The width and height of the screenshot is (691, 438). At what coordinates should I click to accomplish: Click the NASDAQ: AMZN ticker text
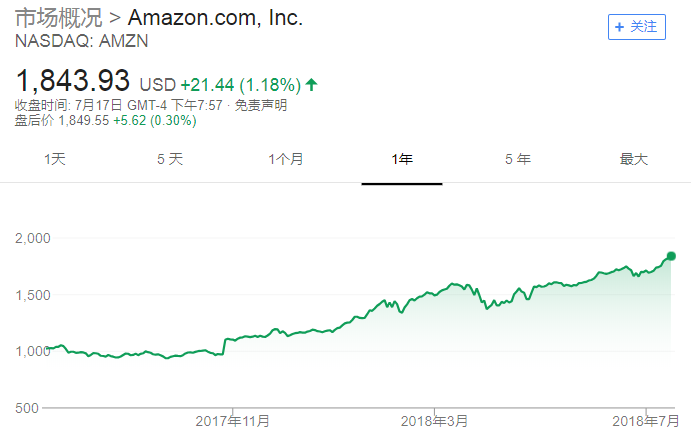(x=70, y=41)
